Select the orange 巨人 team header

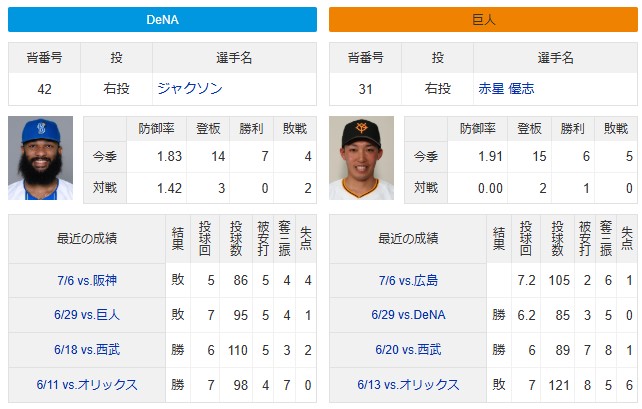coord(484,19)
